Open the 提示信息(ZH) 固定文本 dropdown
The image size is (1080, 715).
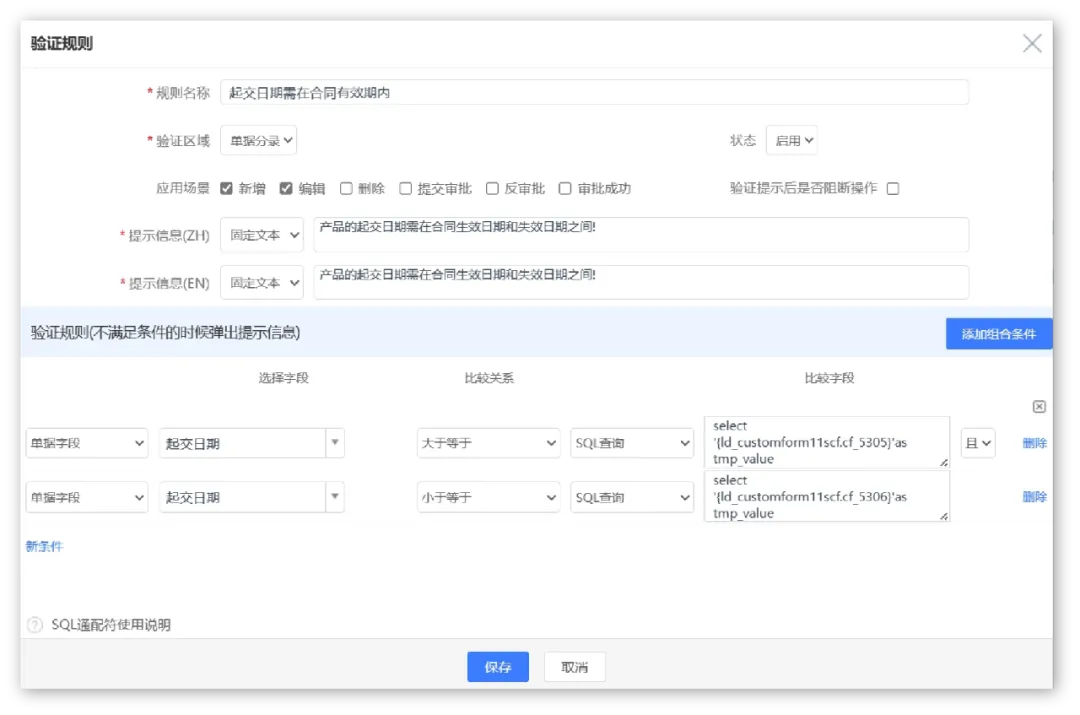(x=261, y=235)
